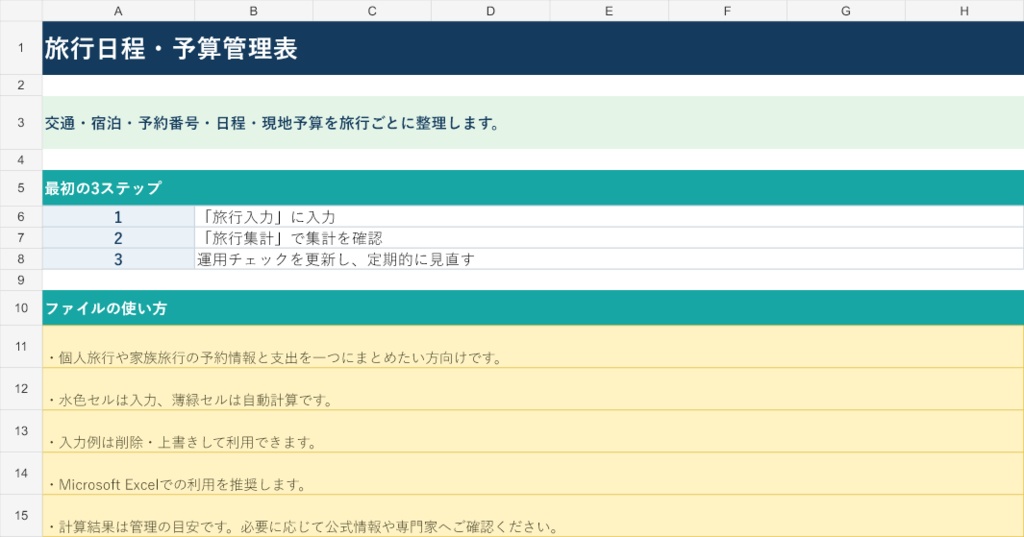
Task: Select row 3 header
Action: pyautogui.click(x=21, y=122)
